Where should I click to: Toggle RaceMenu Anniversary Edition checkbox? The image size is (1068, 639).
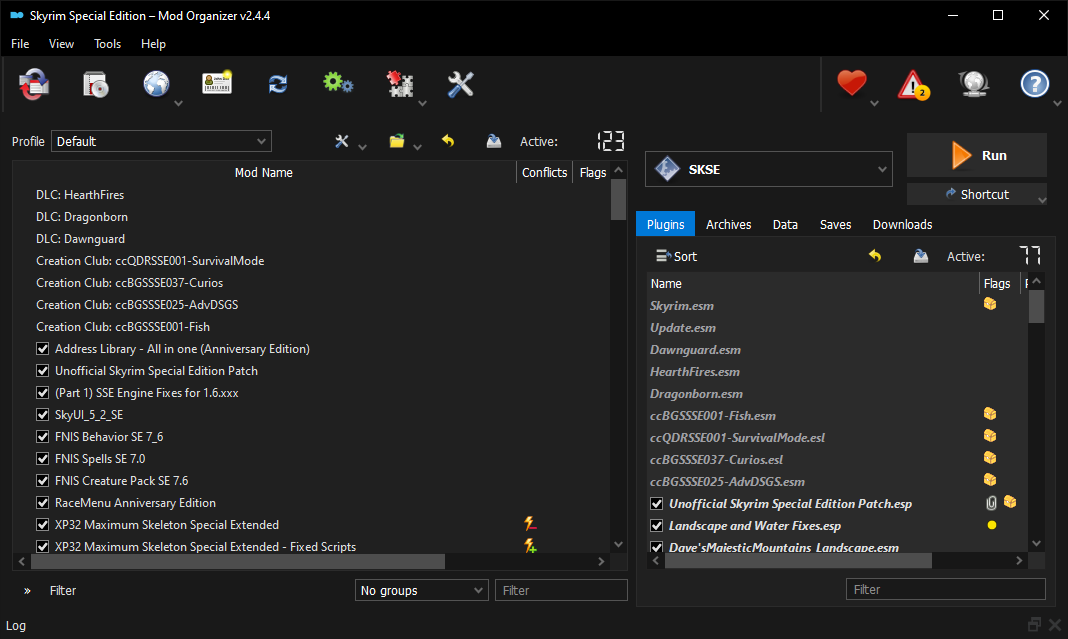coord(42,503)
